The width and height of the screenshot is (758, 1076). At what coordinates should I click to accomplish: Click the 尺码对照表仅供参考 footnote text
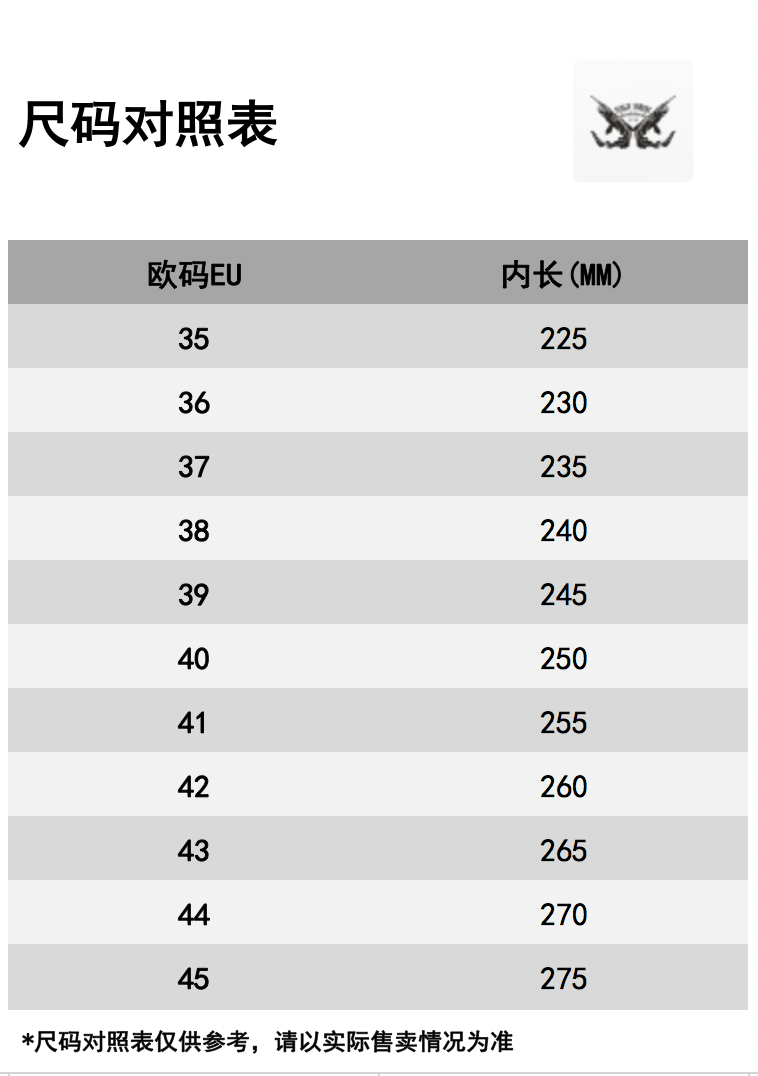[142, 1041]
